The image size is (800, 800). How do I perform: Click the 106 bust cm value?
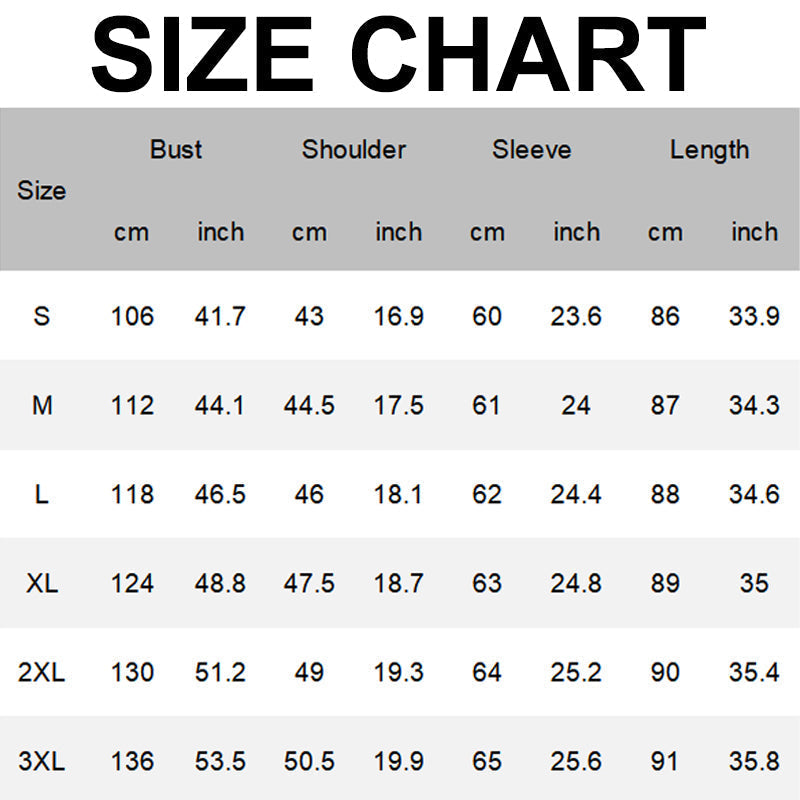tap(132, 316)
